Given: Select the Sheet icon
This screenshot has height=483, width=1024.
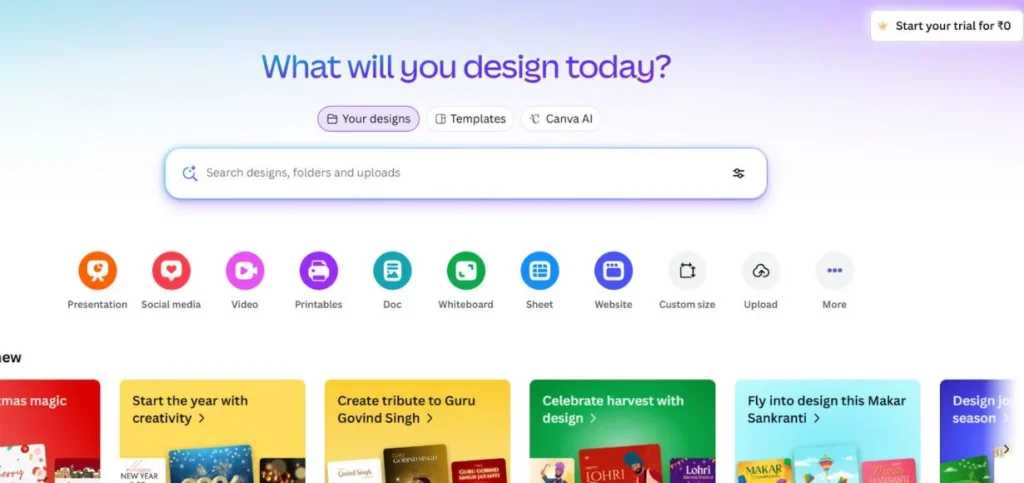Looking at the screenshot, I should pos(539,270).
